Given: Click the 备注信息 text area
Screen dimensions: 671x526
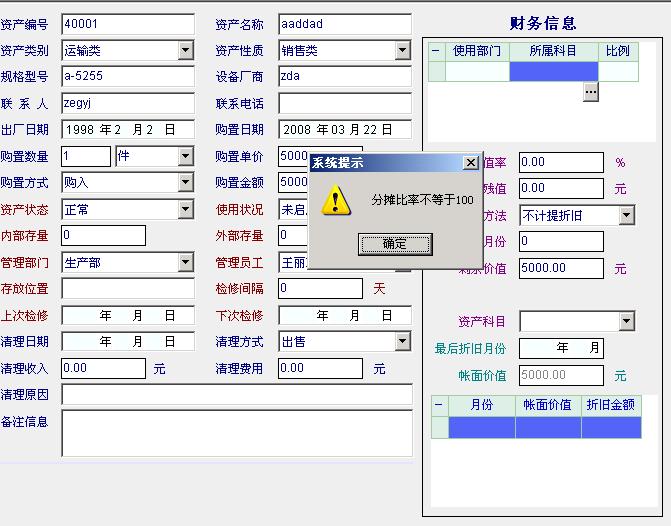Looking at the screenshot, I should coord(236,433).
